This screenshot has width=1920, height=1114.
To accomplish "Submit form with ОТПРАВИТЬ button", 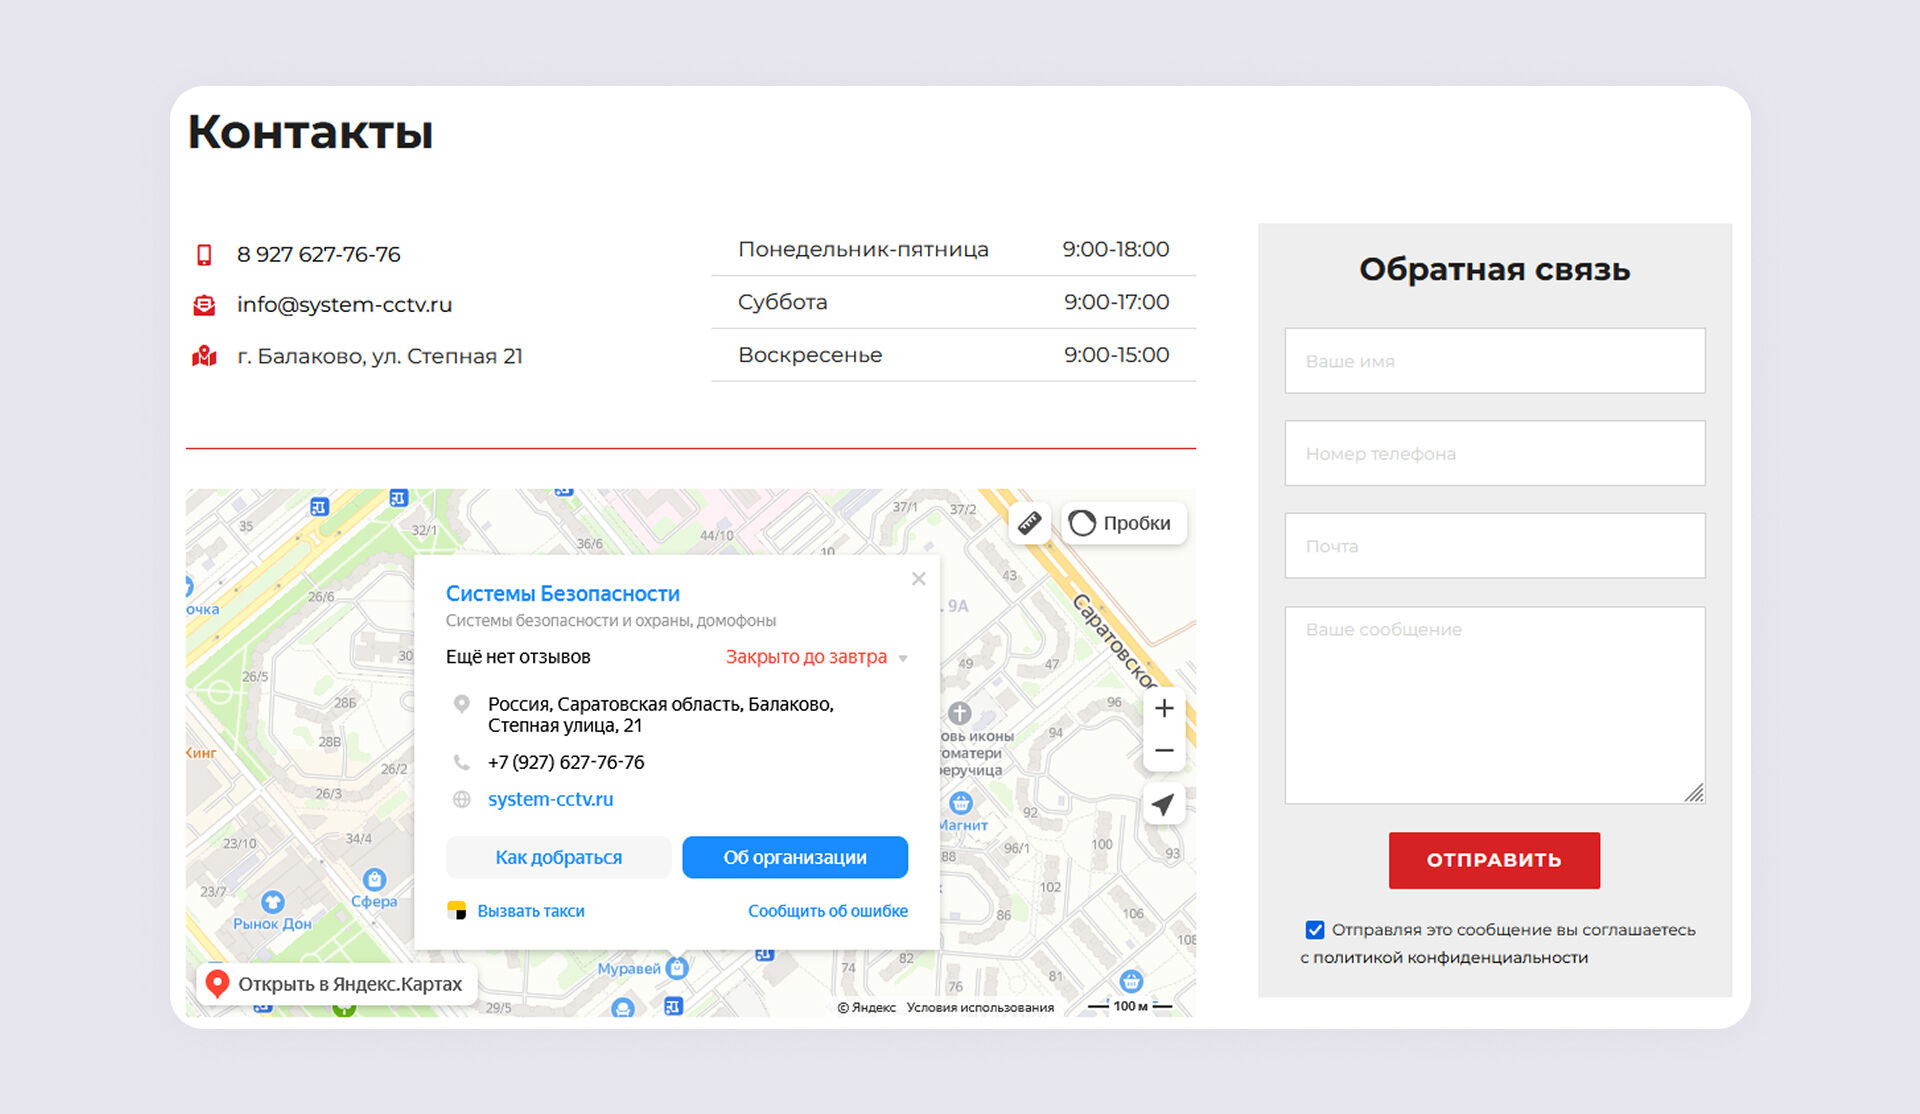I will point(1494,860).
